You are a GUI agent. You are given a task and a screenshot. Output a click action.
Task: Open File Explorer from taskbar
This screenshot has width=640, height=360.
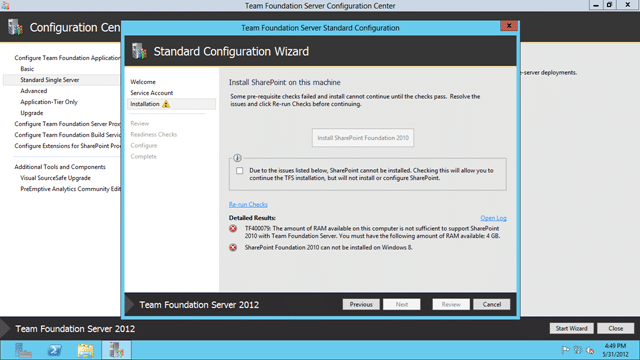pyautogui.click(x=85, y=350)
